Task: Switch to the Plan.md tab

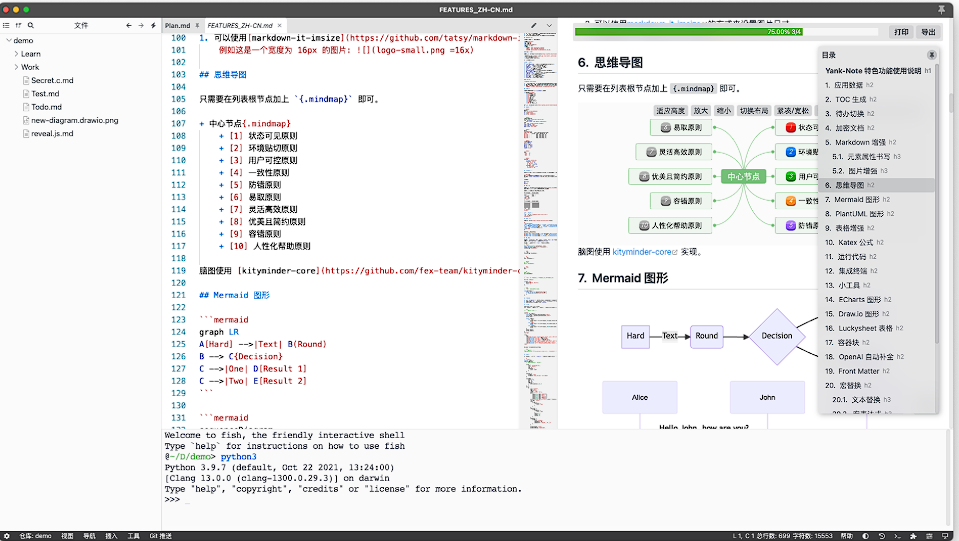Action: 177,26
